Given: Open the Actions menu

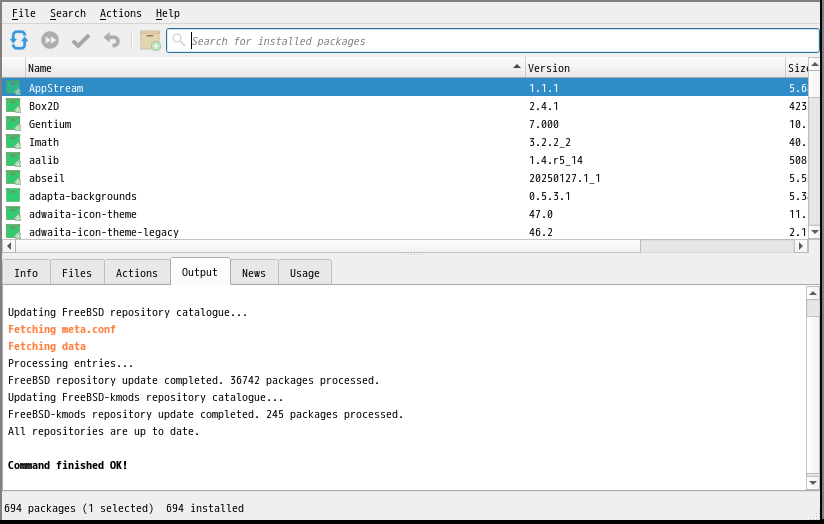Looking at the screenshot, I should click(120, 13).
